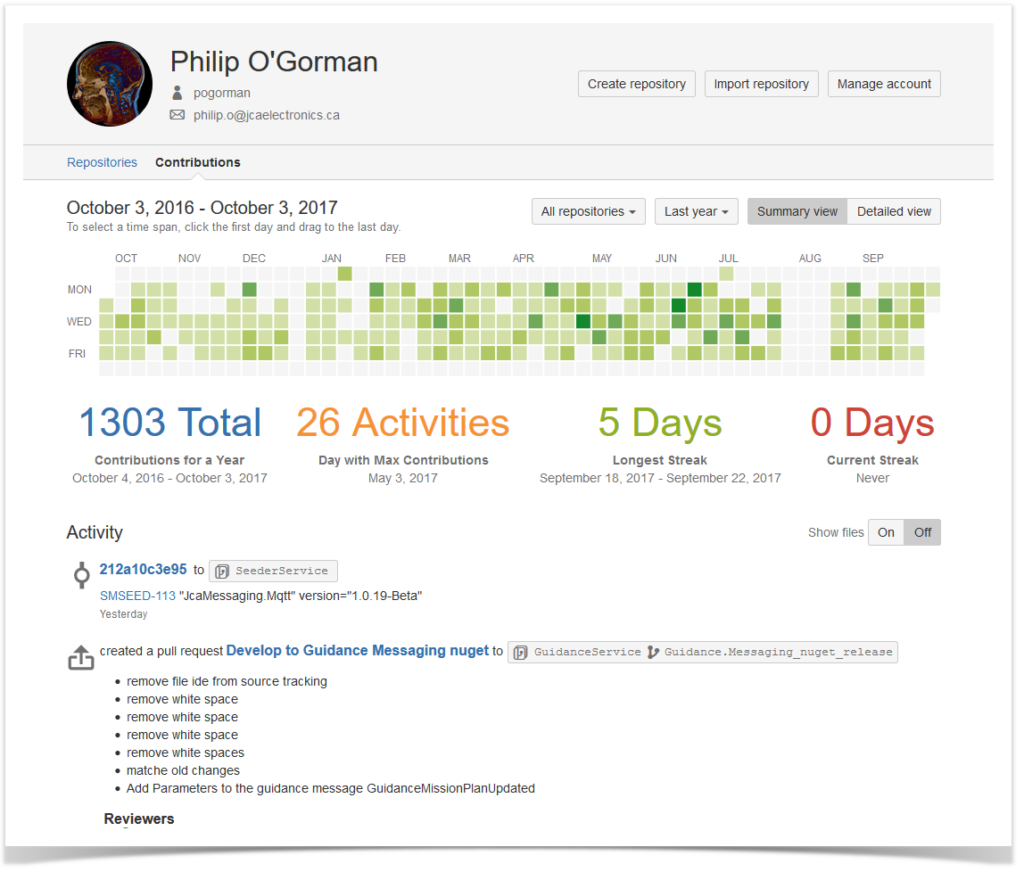This screenshot has height=872, width=1024.
Task: Click the pull request icon in the activity feed
Action: pyautogui.click(x=81, y=657)
